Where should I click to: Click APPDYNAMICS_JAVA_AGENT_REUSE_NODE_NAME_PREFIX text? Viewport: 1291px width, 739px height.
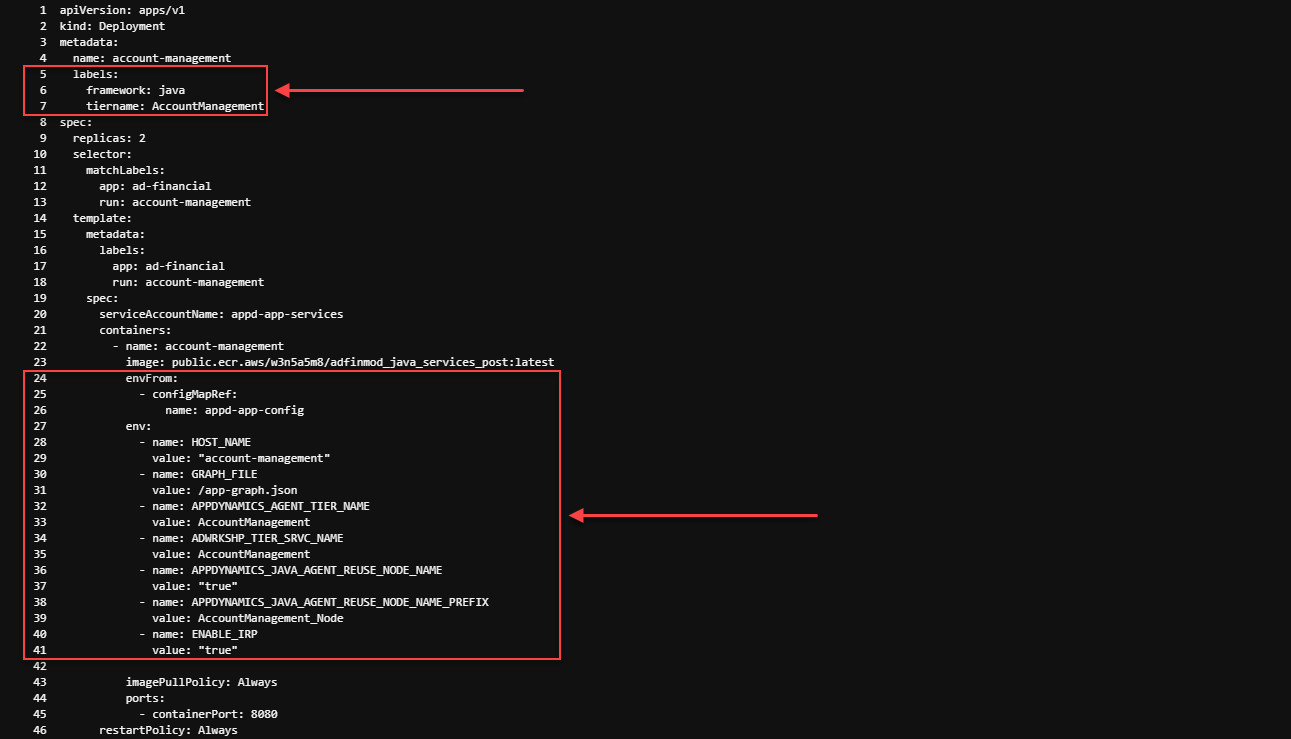point(340,602)
